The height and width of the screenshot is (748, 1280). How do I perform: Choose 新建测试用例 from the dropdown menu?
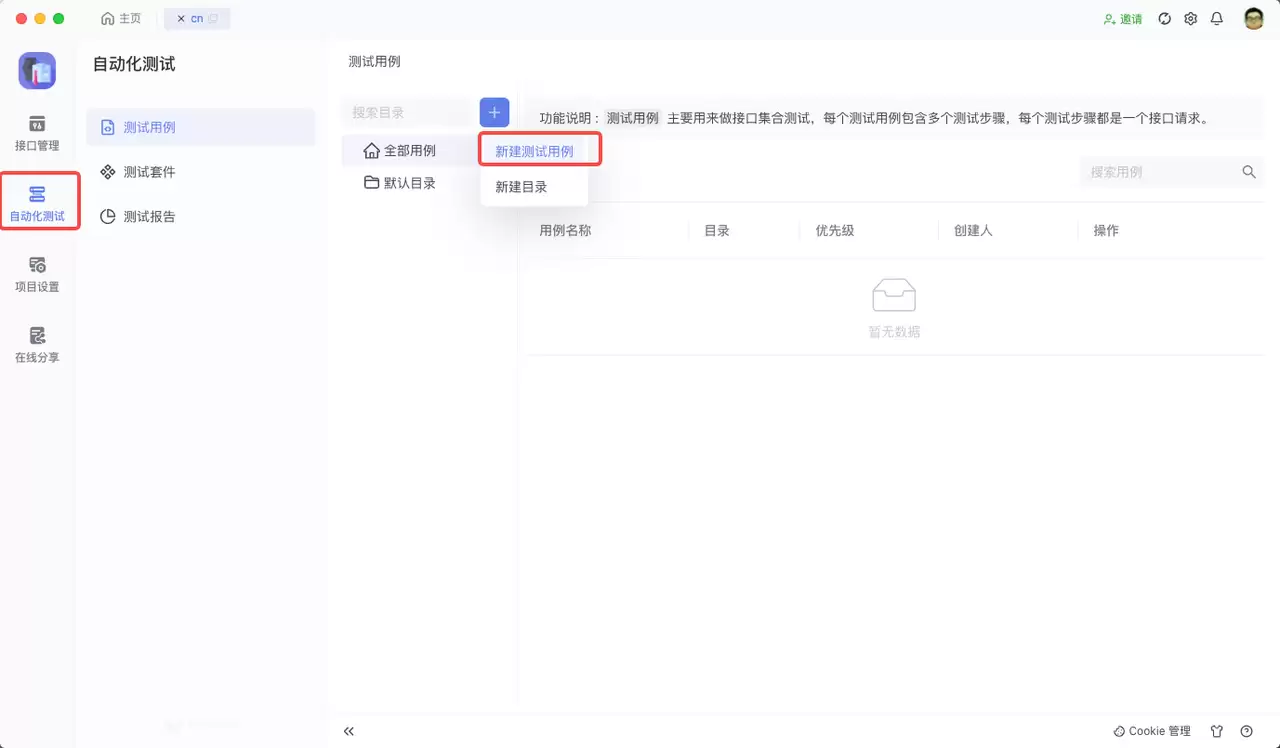534,151
